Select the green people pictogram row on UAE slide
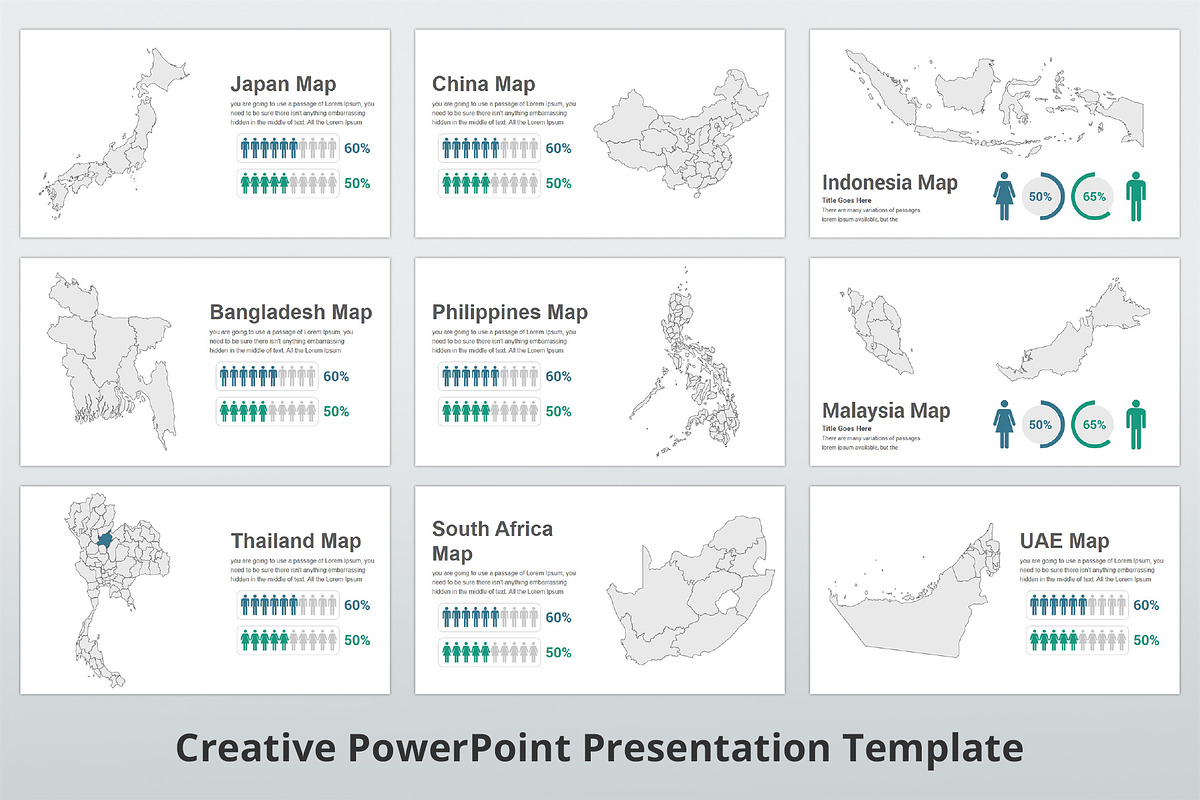This screenshot has width=1200, height=800. pyautogui.click(x=1077, y=640)
